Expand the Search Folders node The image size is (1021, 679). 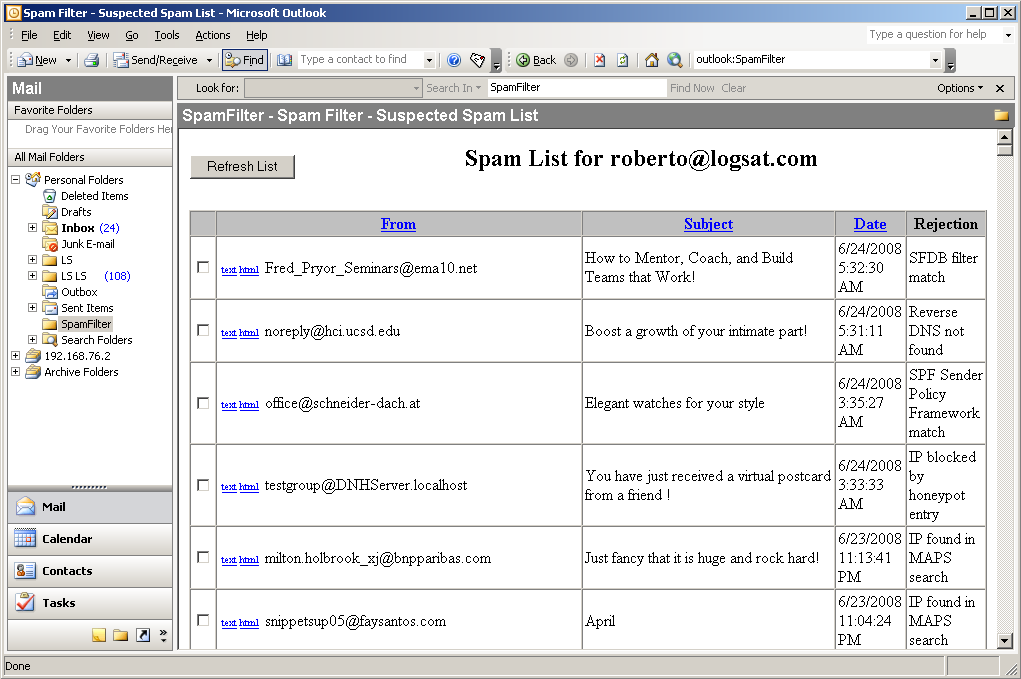click(x=32, y=339)
